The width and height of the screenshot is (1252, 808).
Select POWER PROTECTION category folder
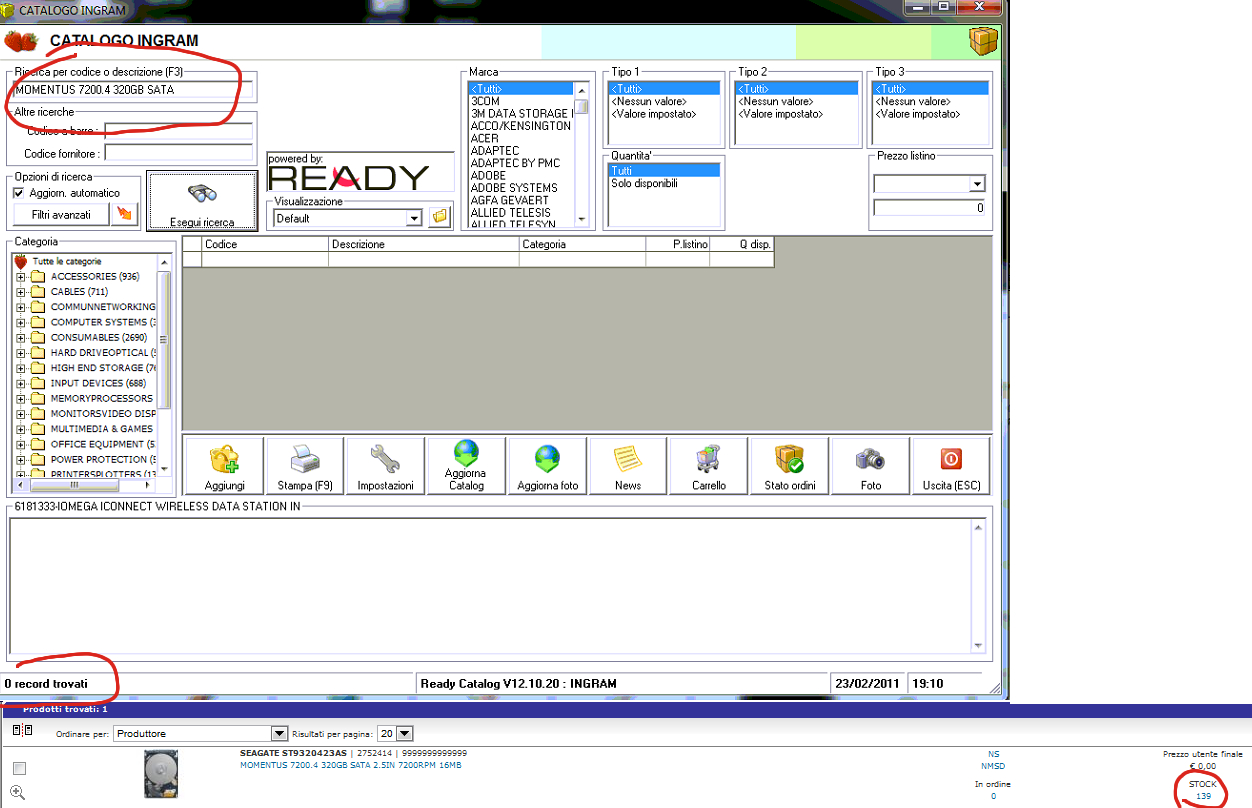point(94,460)
